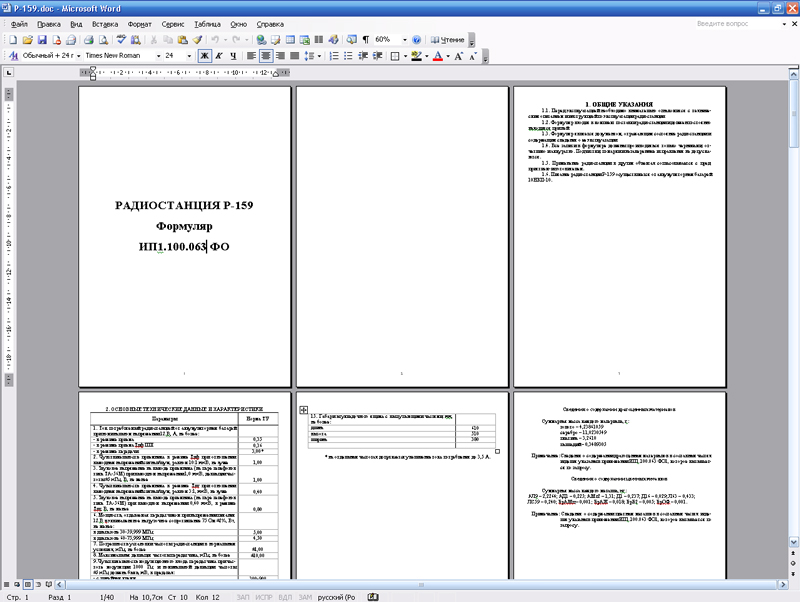Select the Format Painter brush
The image size is (800, 602).
click(197, 40)
